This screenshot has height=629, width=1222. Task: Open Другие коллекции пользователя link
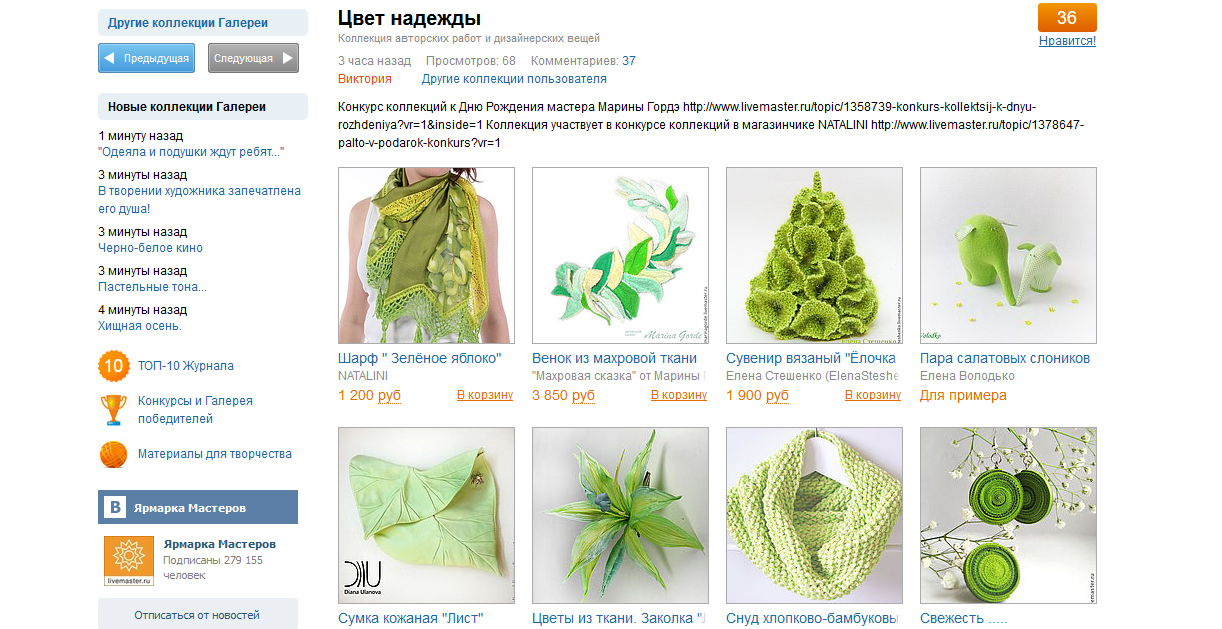pos(514,79)
